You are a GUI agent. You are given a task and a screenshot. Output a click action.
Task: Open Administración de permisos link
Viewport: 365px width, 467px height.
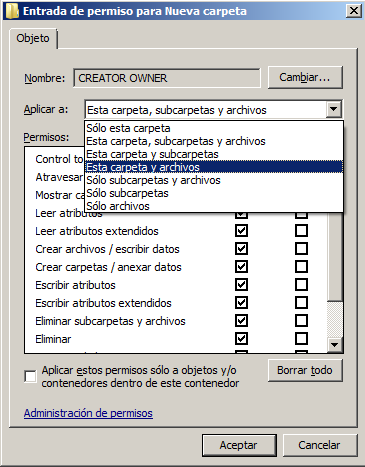pos(88,413)
